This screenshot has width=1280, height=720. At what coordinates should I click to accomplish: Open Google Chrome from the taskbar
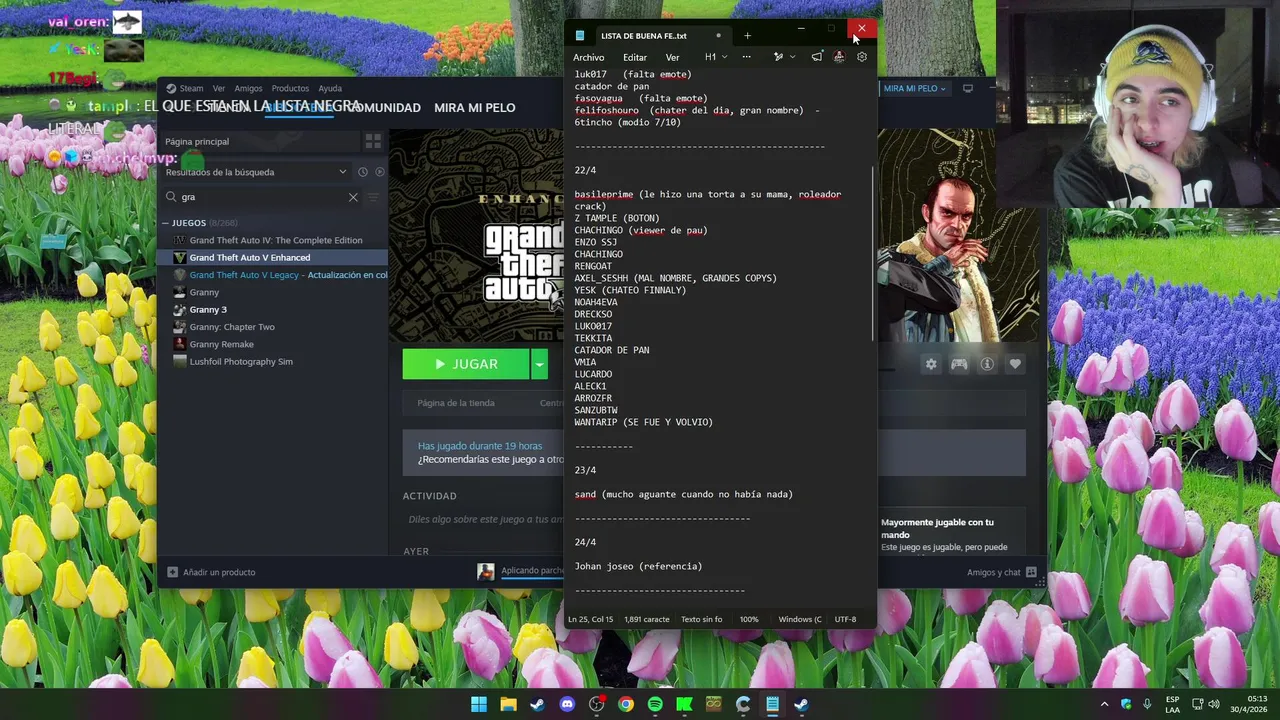pyautogui.click(x=626, y=704)
